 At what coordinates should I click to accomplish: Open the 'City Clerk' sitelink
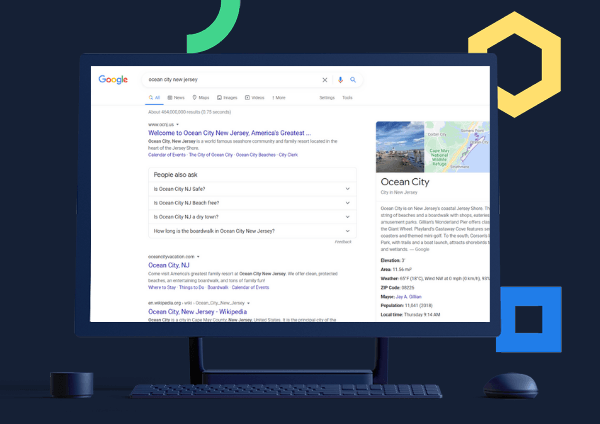pyautogui.click(x=288, y=155)
